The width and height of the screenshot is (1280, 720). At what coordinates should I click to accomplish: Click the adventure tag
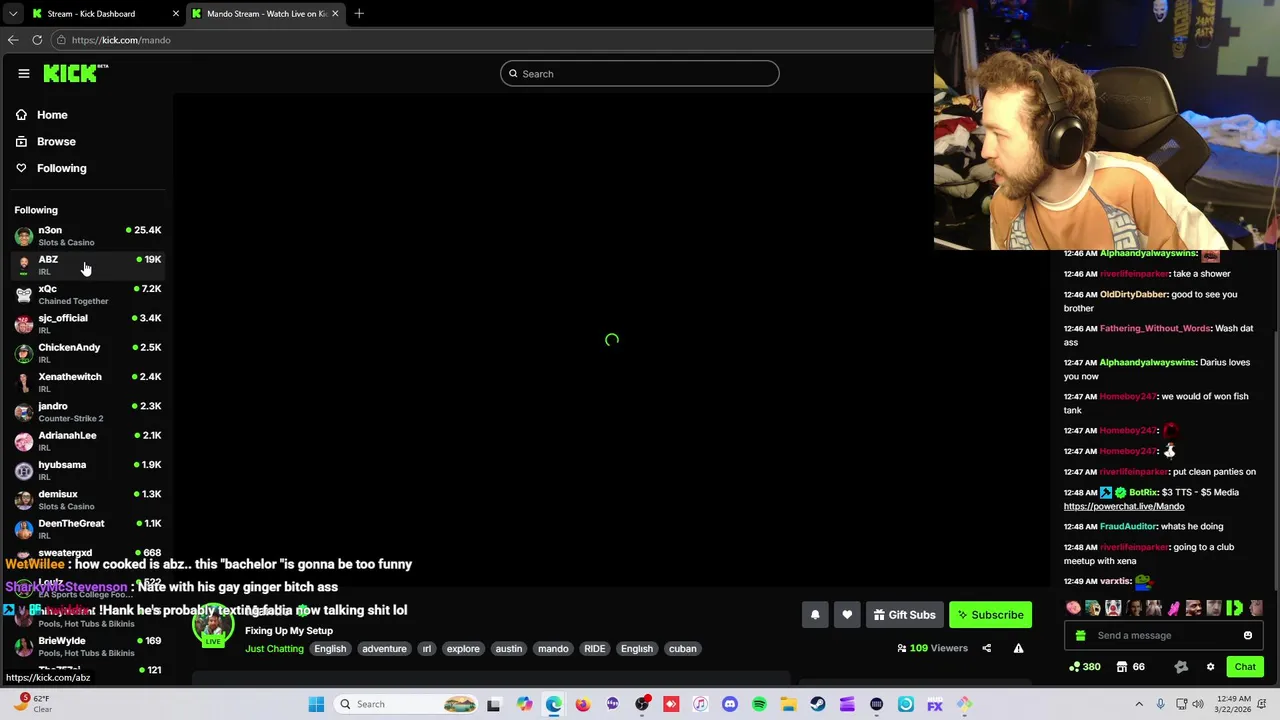384,649
